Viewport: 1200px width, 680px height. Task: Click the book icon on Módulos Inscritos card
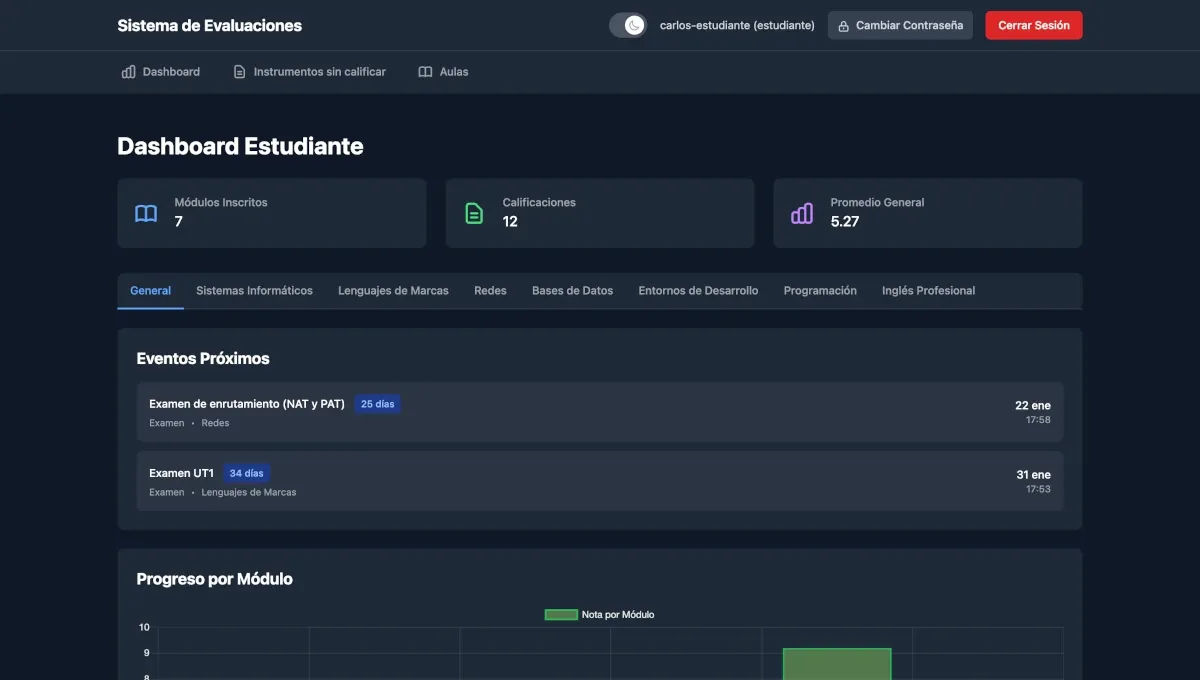coord(146,213)
